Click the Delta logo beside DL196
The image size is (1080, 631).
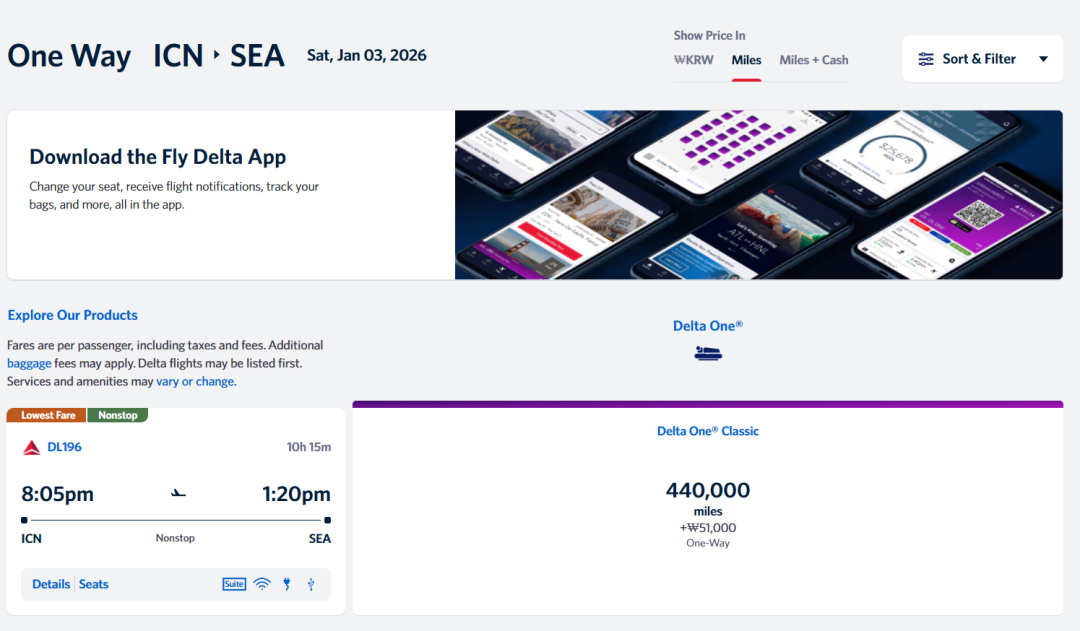point(32,447)
